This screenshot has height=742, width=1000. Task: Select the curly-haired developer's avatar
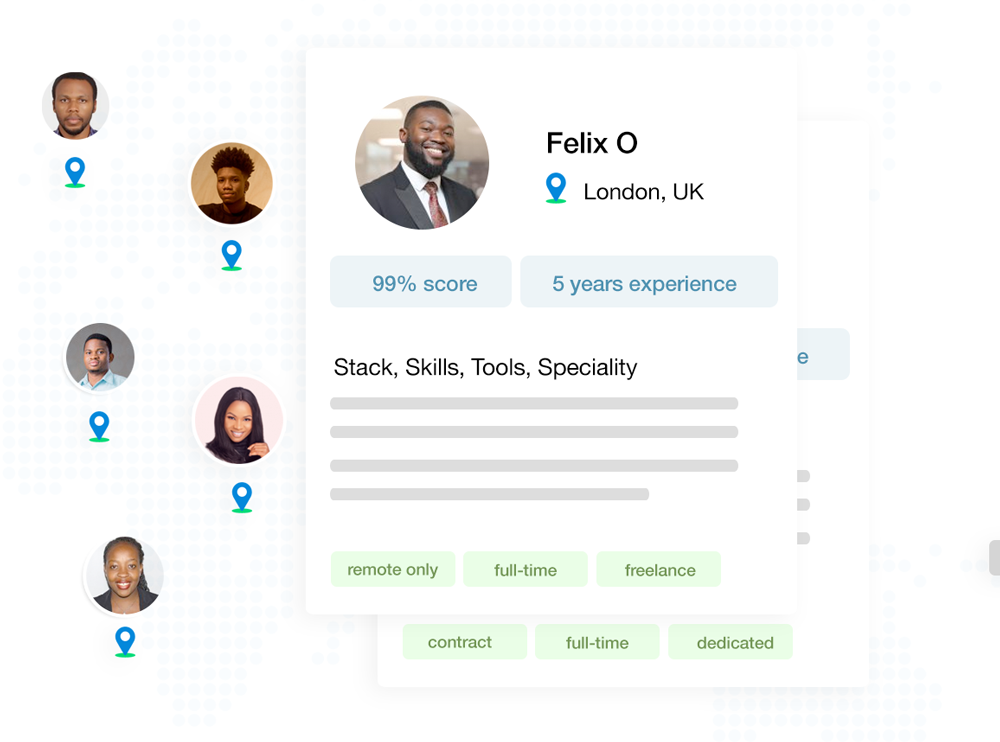click(231, 184)
